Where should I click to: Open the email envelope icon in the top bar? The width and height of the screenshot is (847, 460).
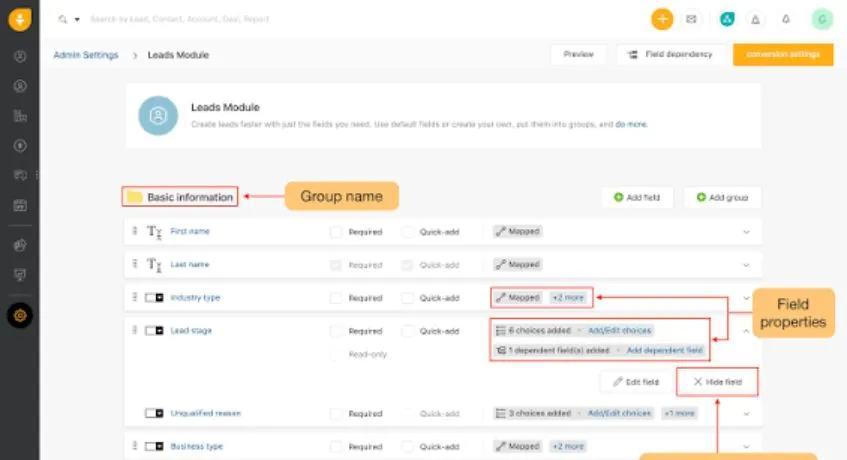(691, 19)
